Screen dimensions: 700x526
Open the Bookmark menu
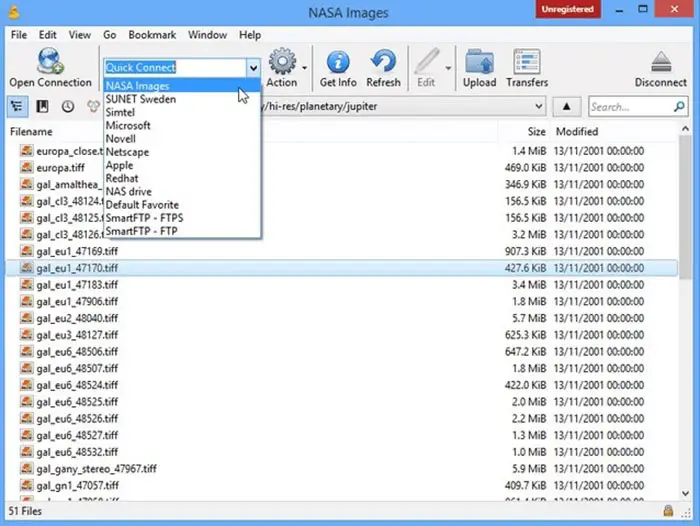152,35
